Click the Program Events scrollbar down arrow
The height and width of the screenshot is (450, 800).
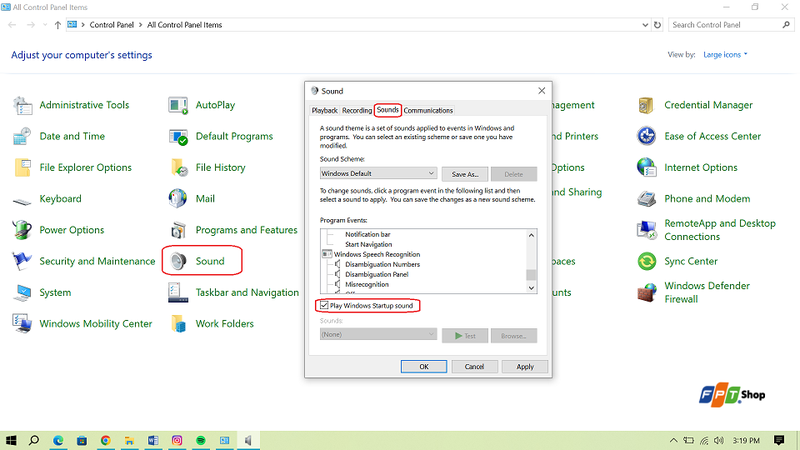531,288
